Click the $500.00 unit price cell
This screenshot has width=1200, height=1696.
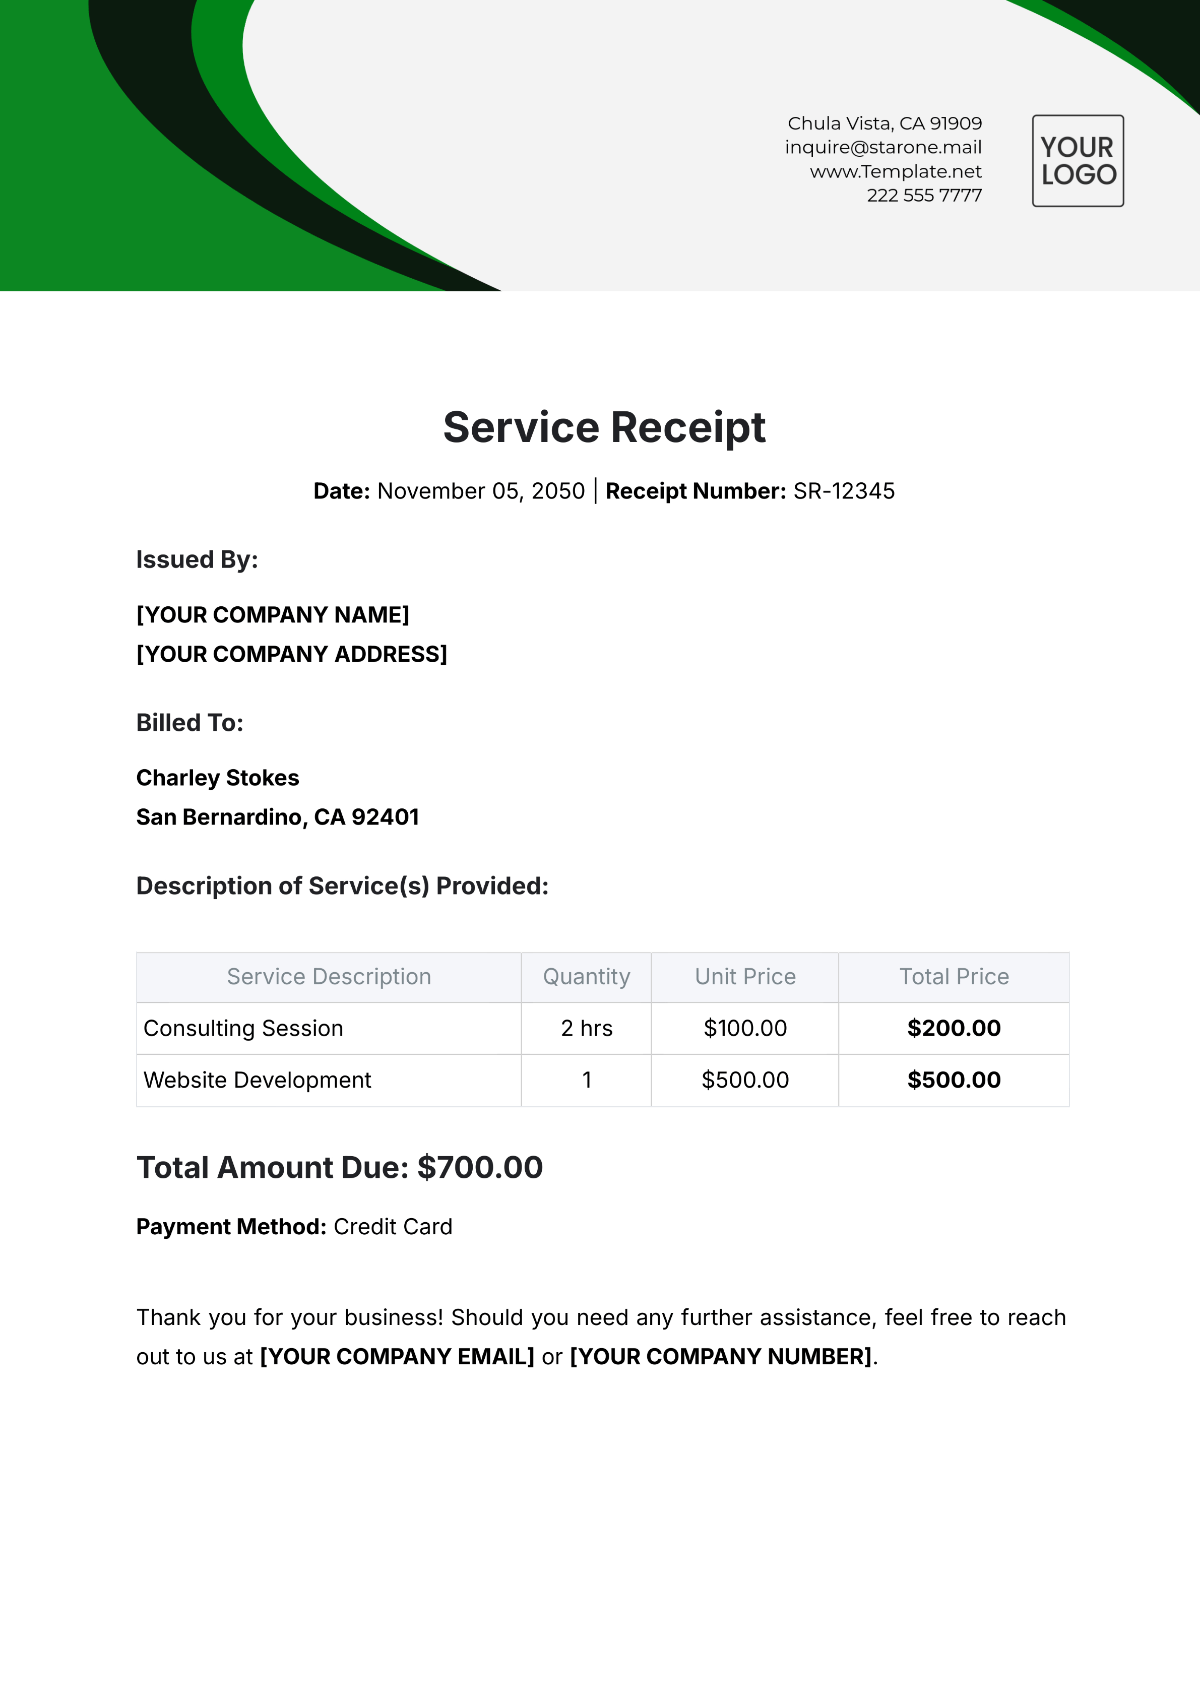tap(745, 1080)
